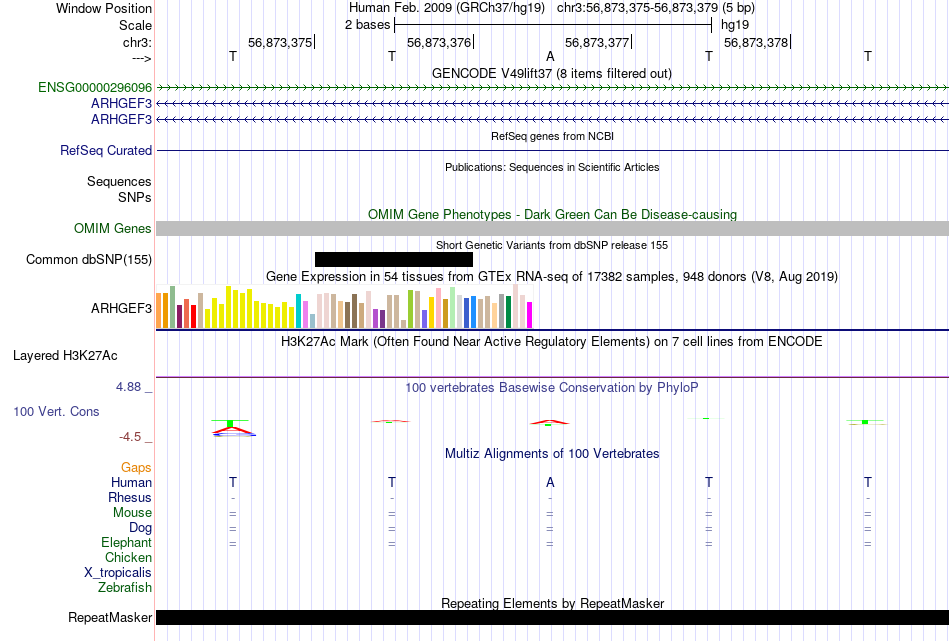Click the 100 Vert. Cons track label
Viewport: 950px width, 641px height.
click(56, 411)
